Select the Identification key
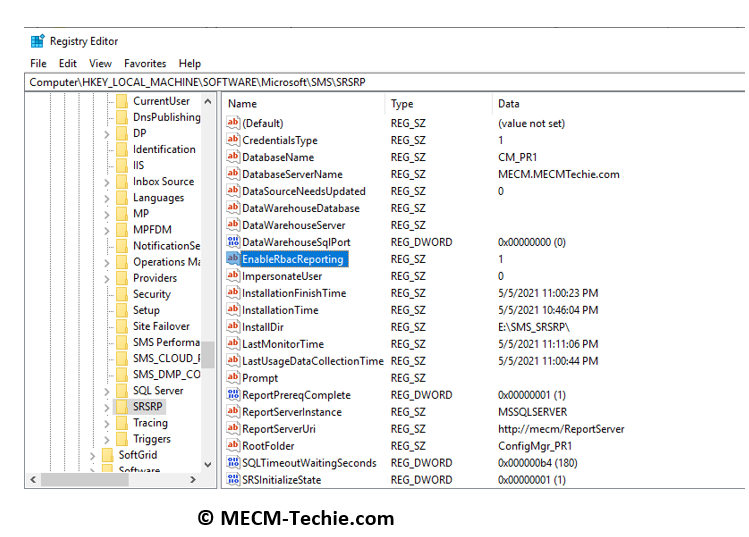 (x=164, y=149)
